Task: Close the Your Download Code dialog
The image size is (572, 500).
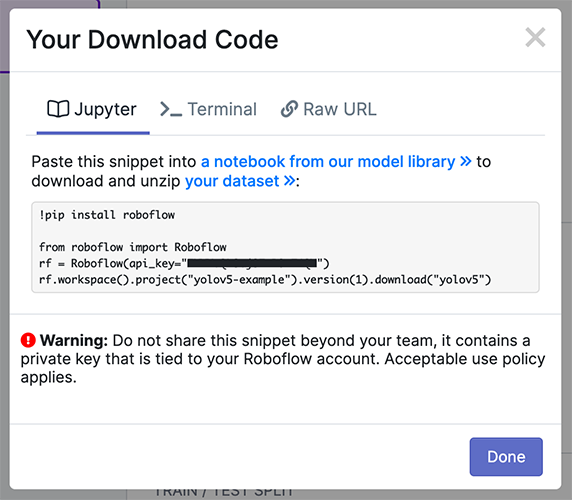Action: [x=535, y=37]
